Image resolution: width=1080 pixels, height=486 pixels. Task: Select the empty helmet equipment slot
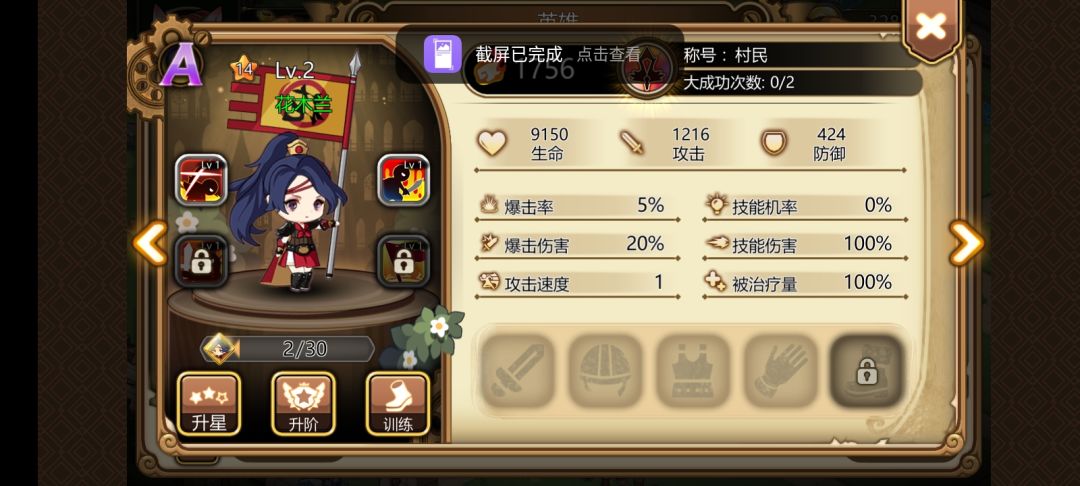click(605, 371)
